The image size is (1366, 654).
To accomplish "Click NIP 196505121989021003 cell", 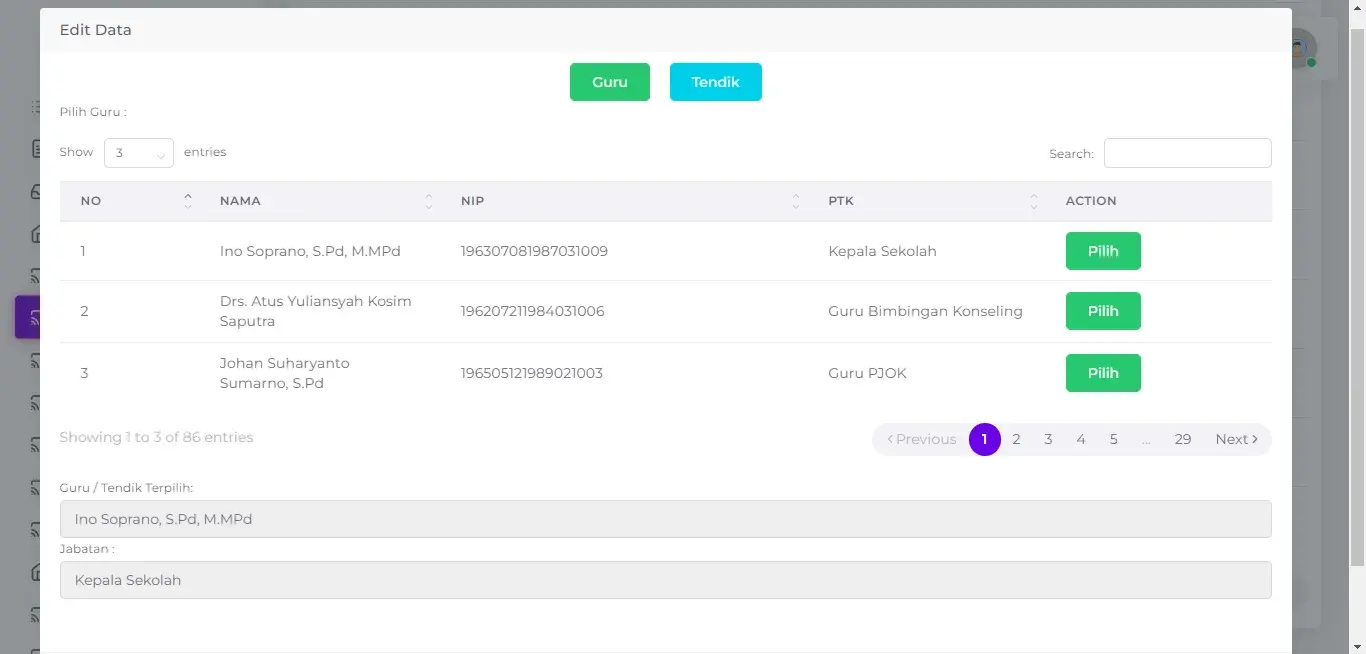I will (531, 373).
